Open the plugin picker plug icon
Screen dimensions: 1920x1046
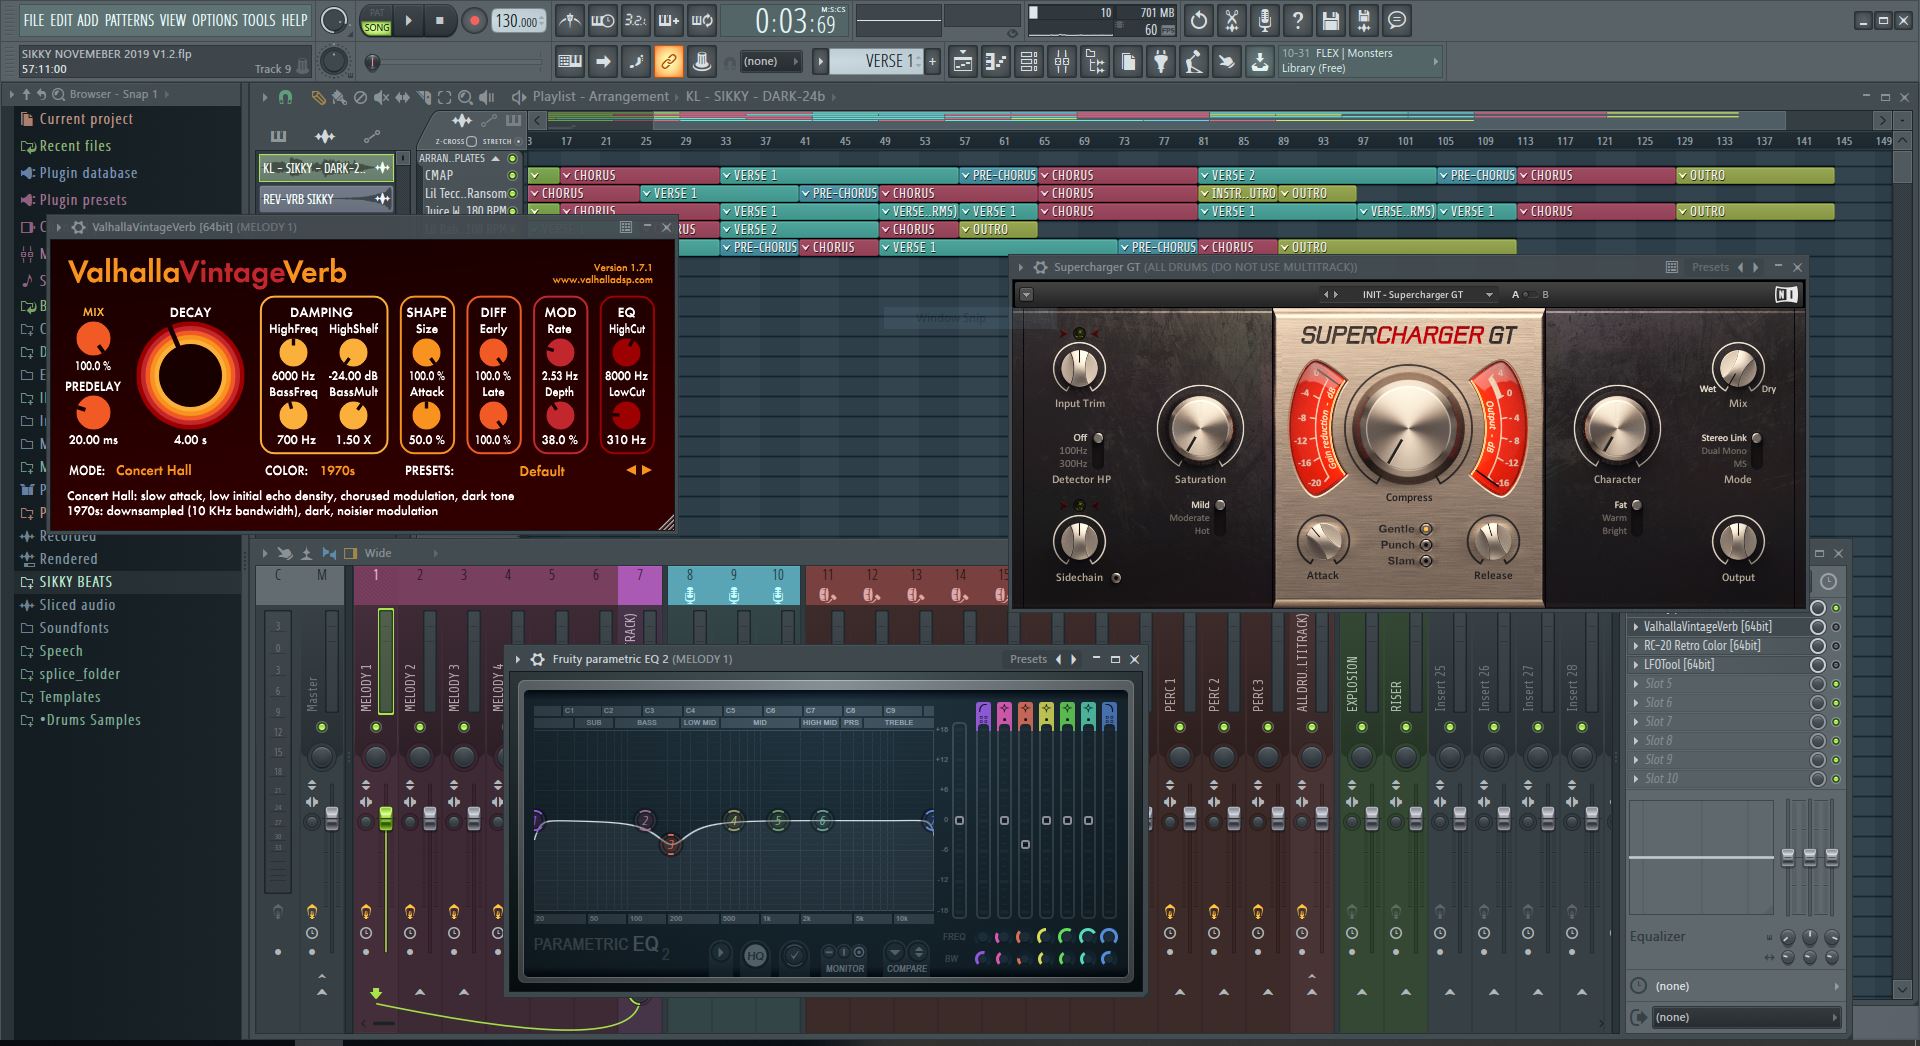pyautogui.click(x=1160, y=62)
